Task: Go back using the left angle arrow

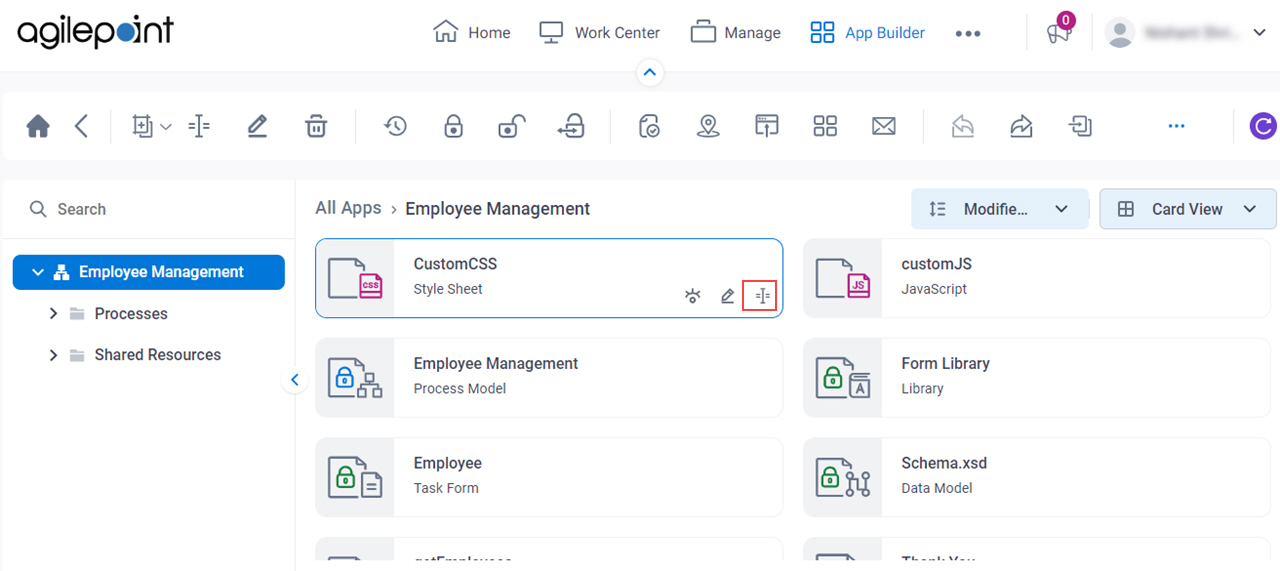Action: click(82, 126)
